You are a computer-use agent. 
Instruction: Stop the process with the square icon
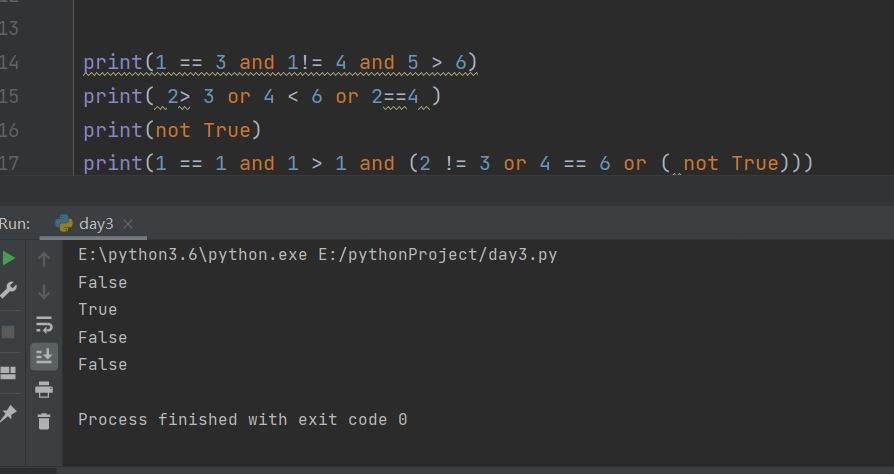tap(8, 332)
